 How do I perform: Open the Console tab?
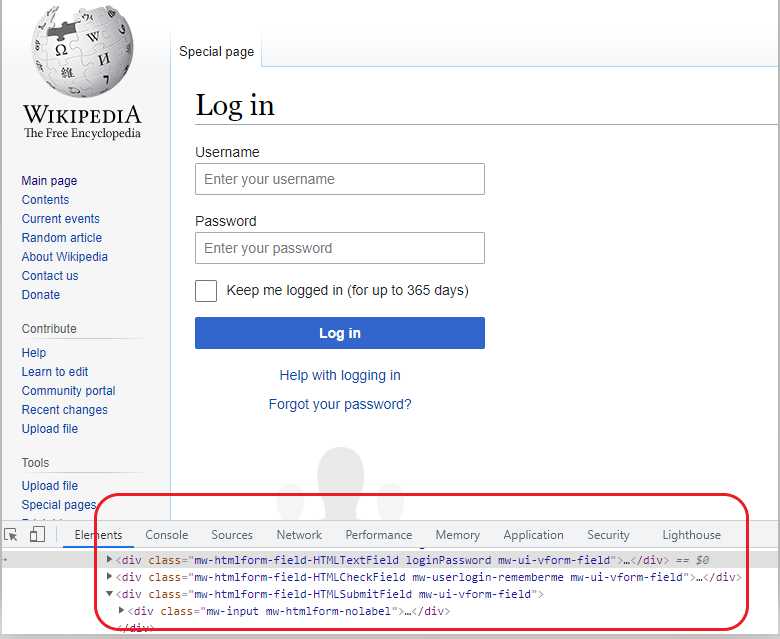[x=167, y=535]
